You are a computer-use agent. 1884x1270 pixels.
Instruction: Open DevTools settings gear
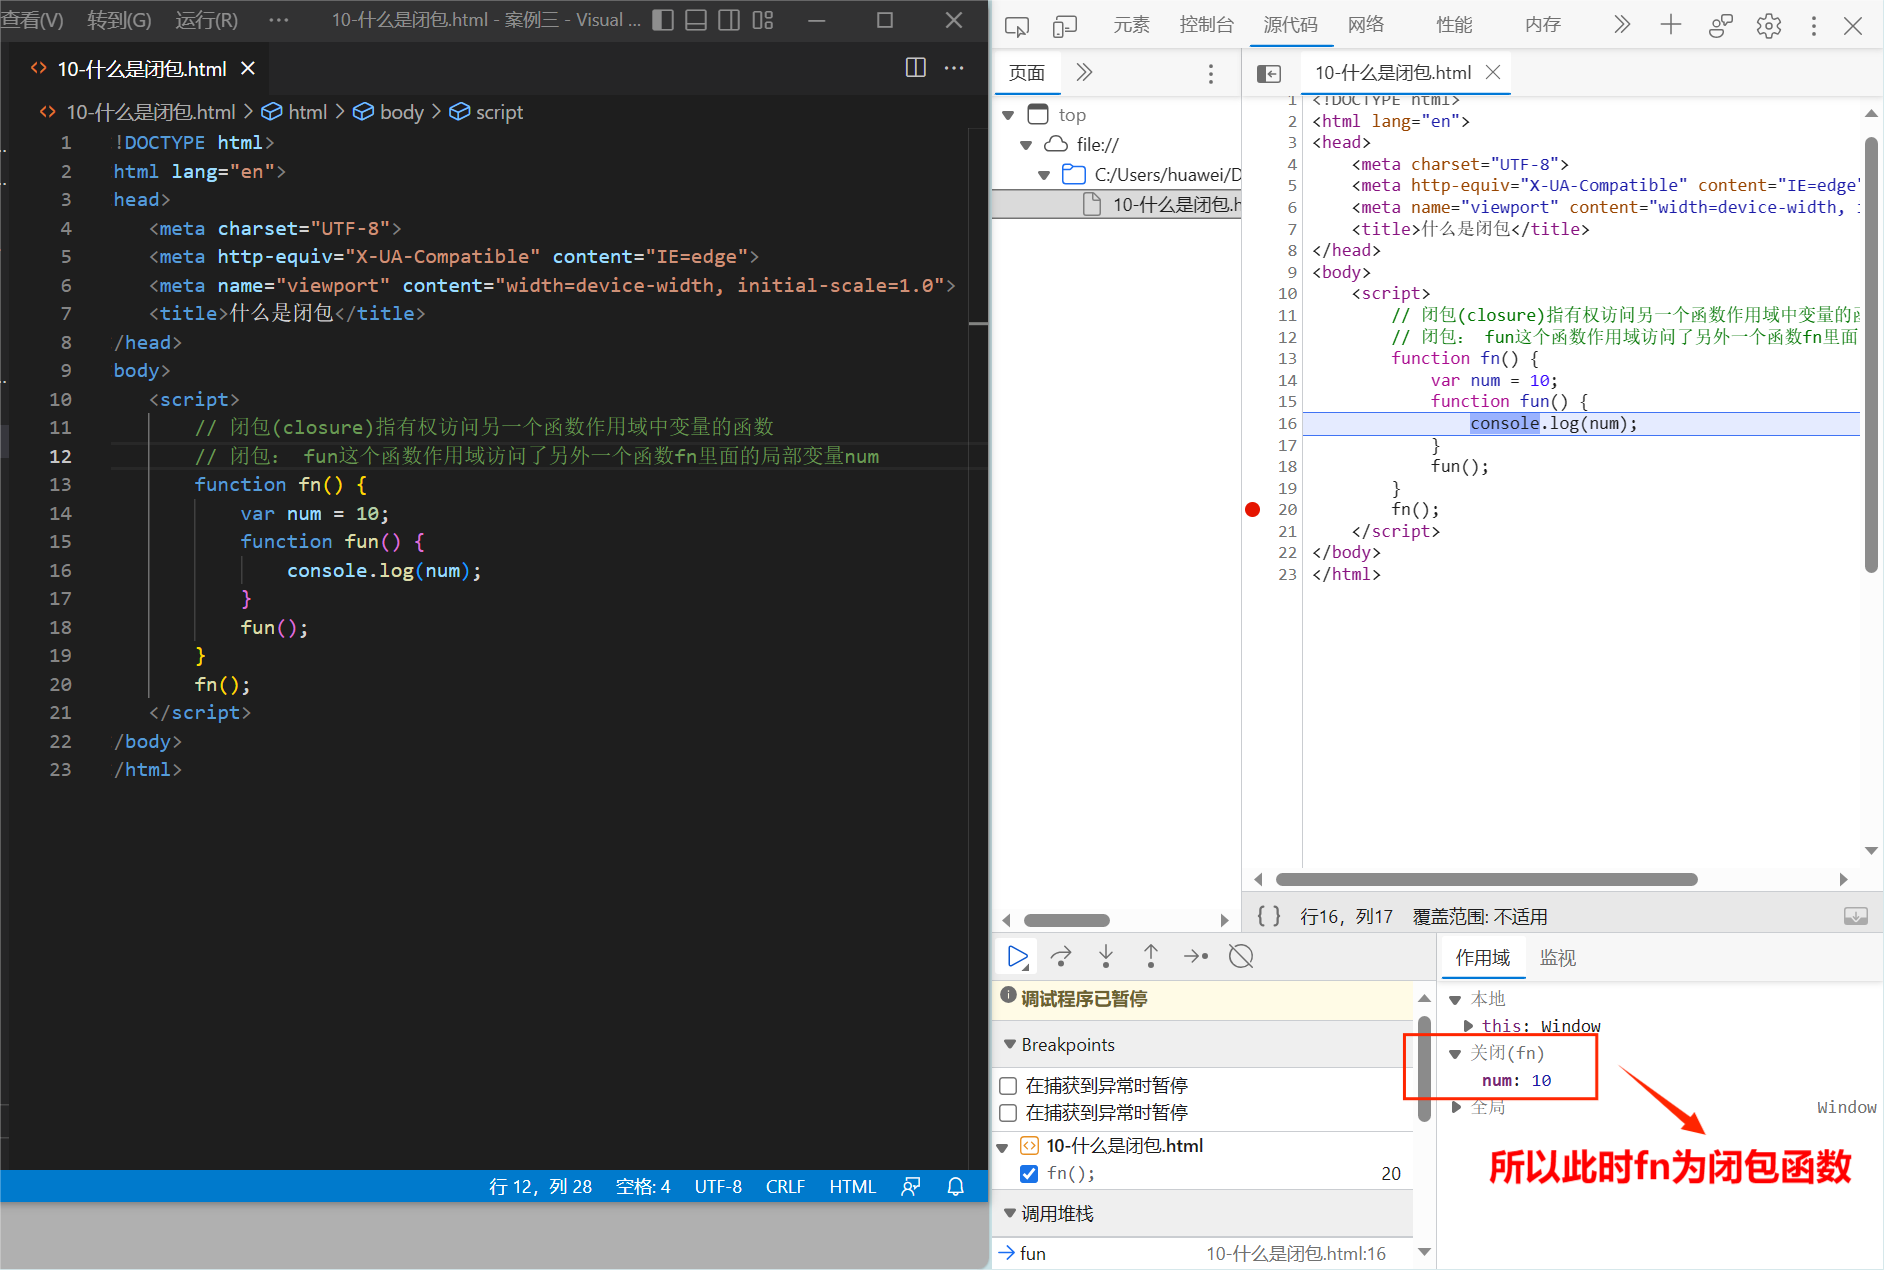pyautogui.click(x=1768, y=26)
